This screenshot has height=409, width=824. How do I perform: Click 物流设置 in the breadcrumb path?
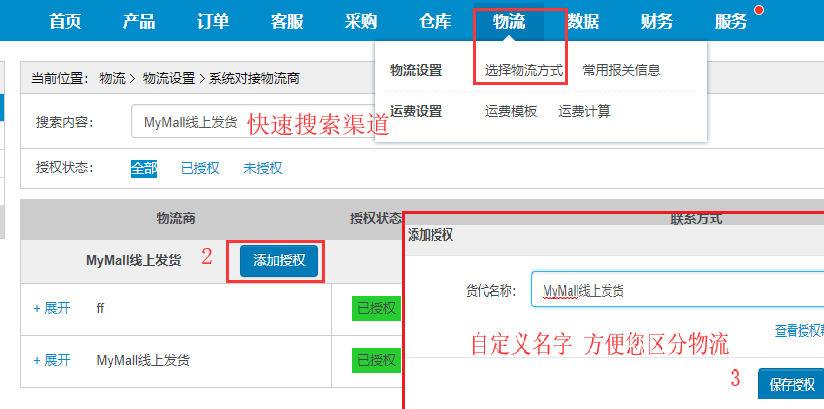169,79
